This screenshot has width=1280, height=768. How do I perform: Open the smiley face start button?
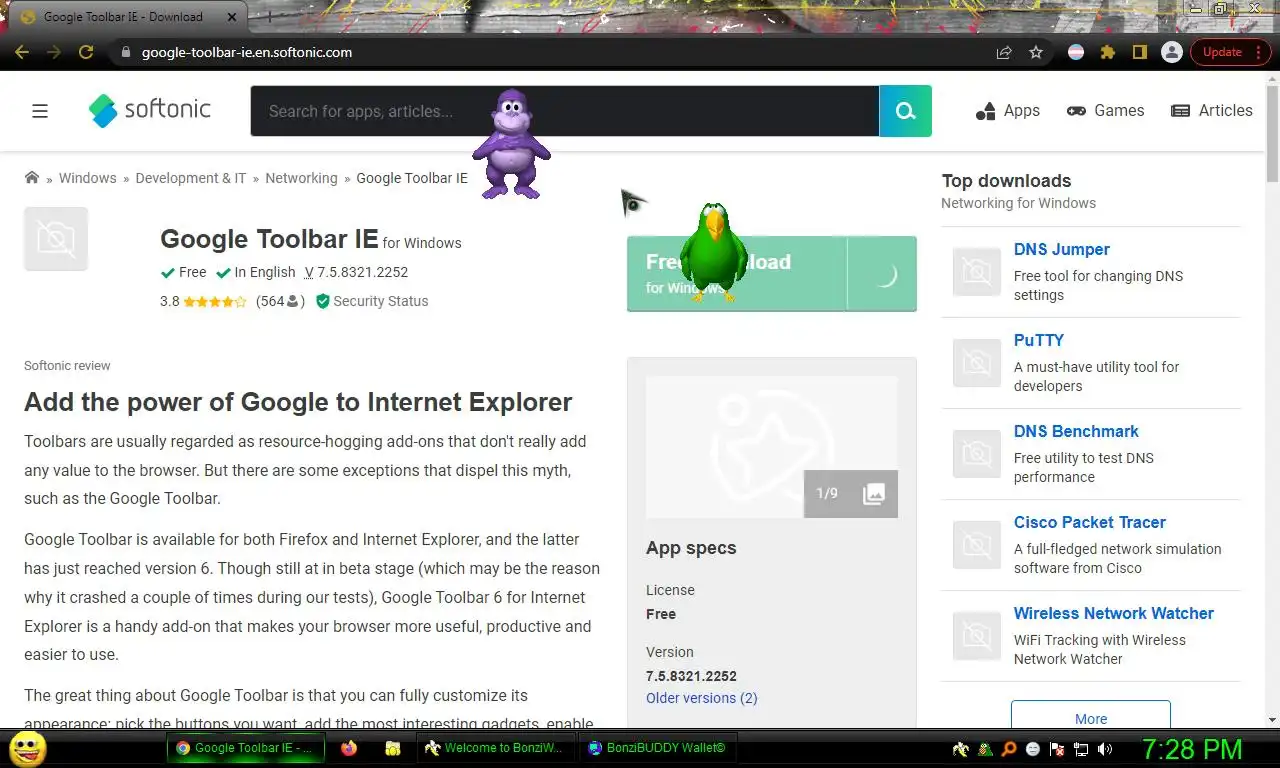27,748
